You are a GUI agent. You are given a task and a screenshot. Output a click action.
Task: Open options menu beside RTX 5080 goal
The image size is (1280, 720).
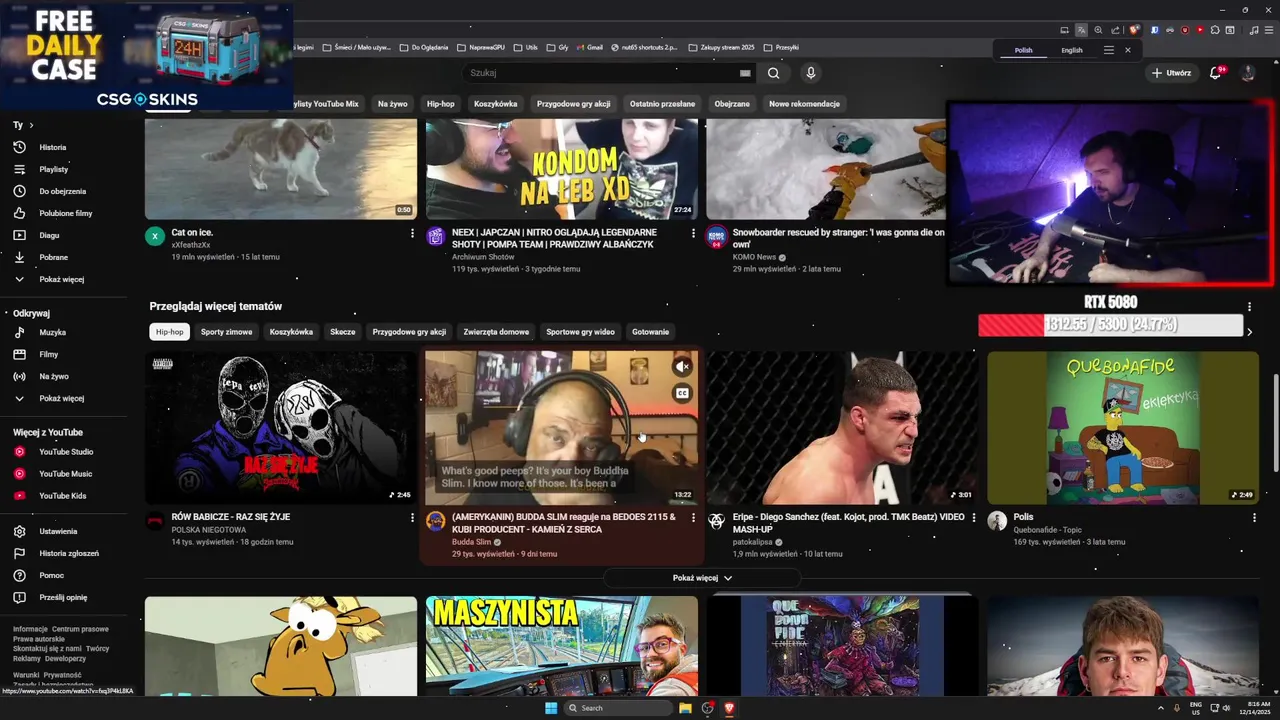point(1249,307)
